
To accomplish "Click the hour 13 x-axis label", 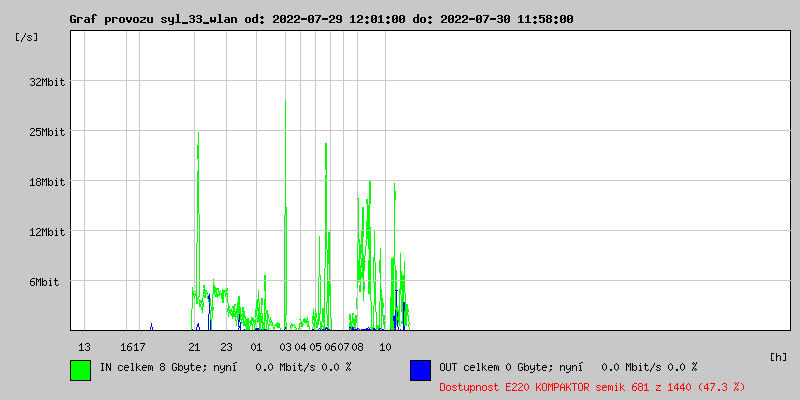I will coord(85,347).
